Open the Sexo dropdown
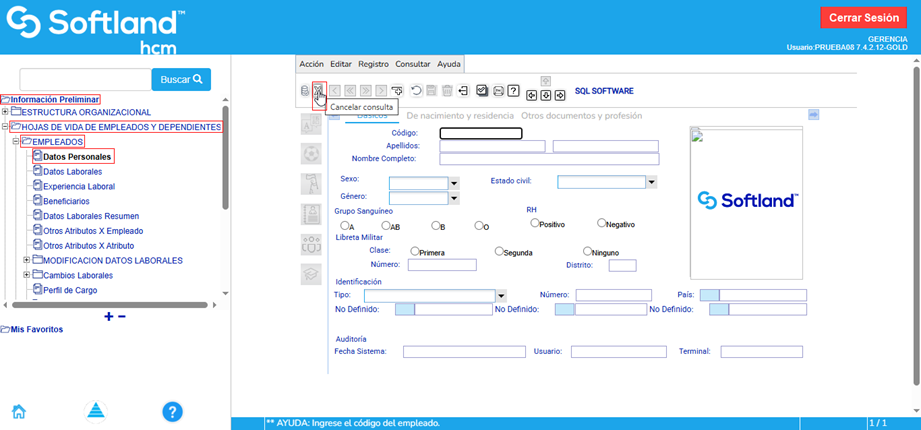 tap(454, 183)
